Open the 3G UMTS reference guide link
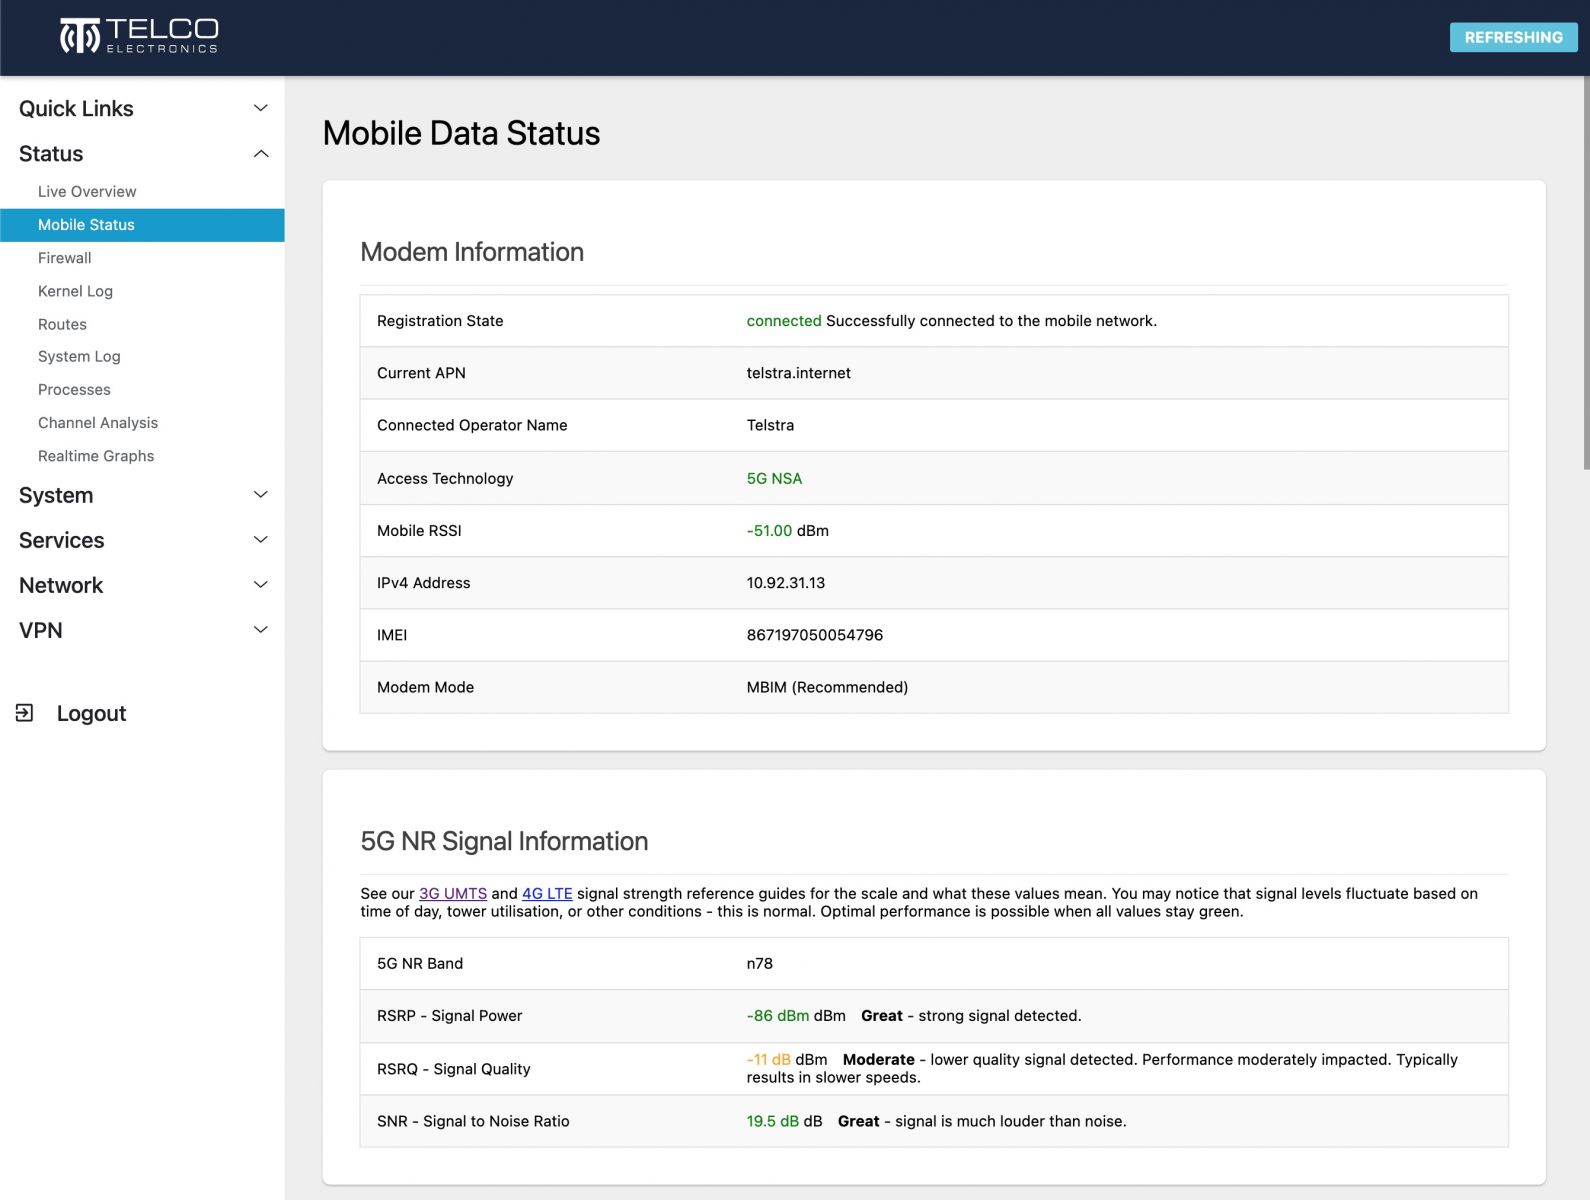This screenshot has height=1200, width=1590. point(453,893)
